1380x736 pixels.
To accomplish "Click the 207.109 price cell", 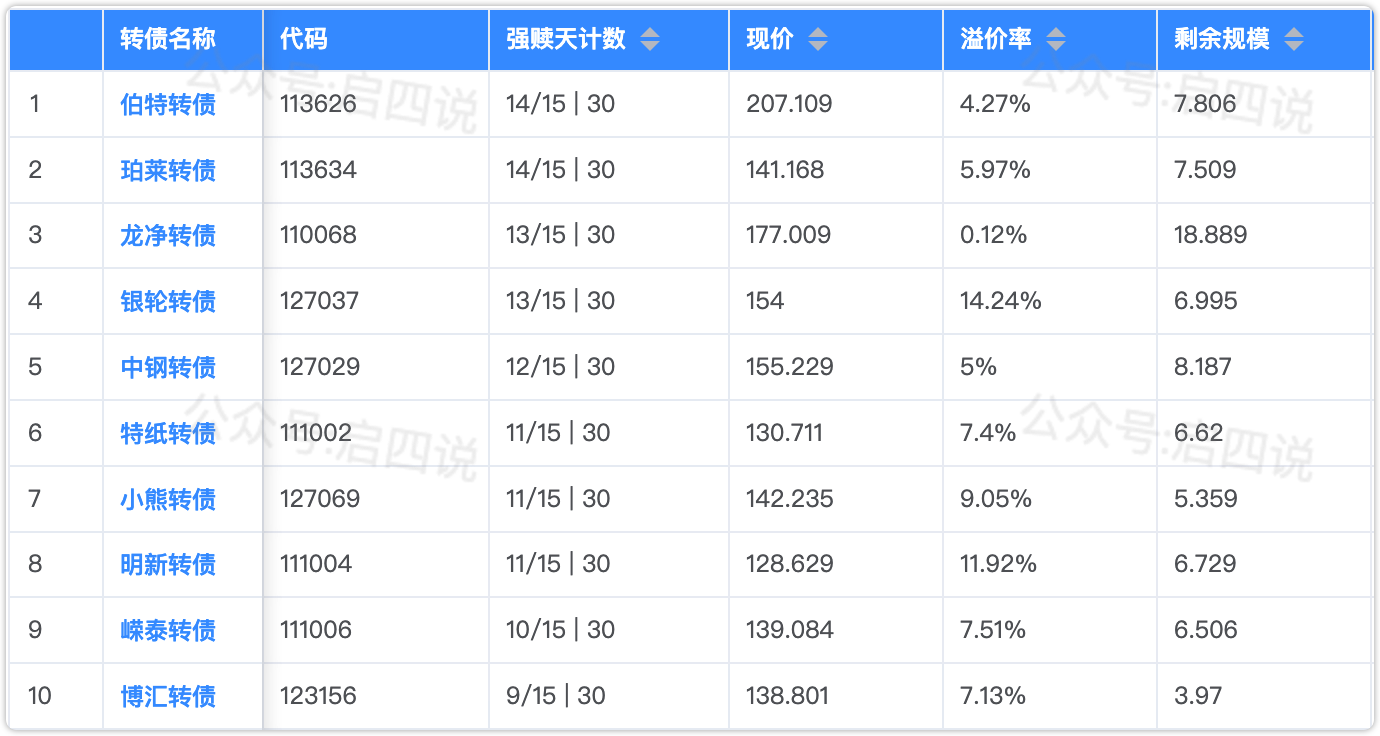I will (x=789, y=104).
